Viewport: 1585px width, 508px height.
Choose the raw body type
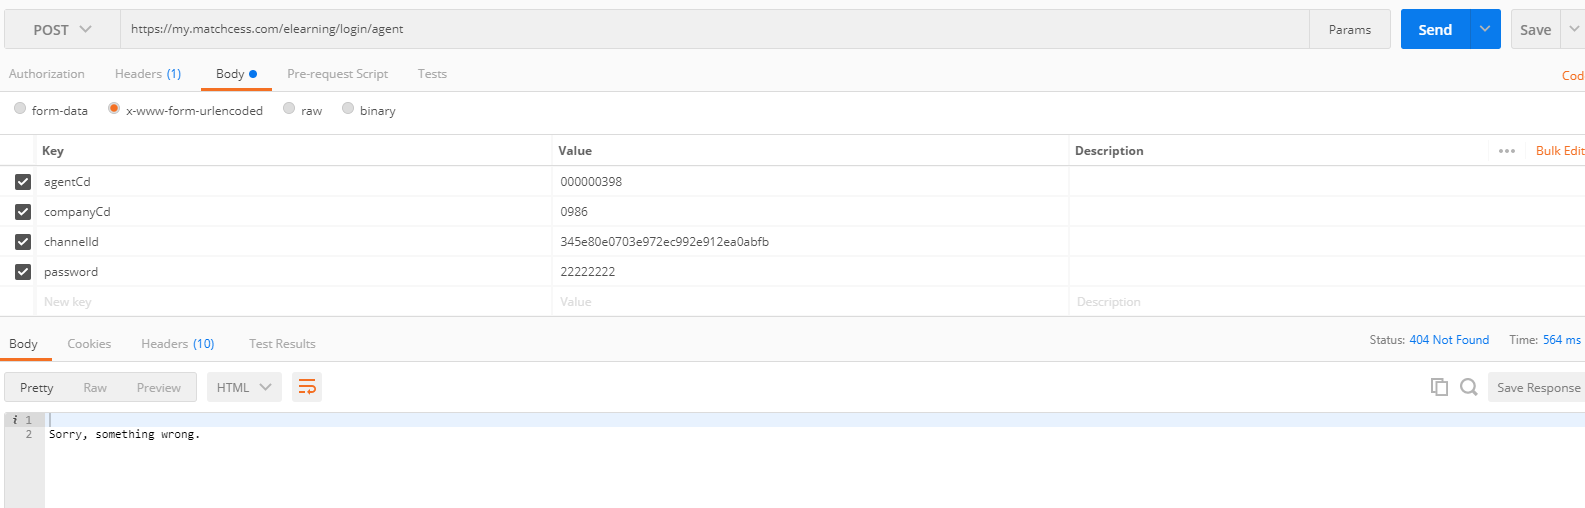[289, 109]
